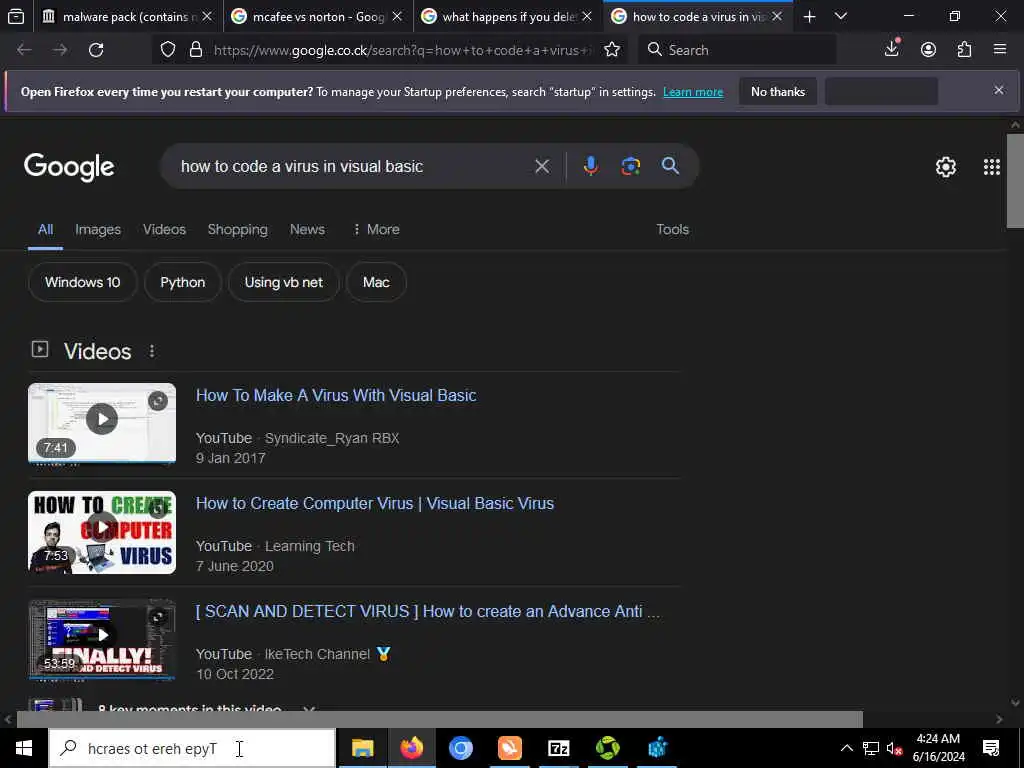Open the Firefox hamburger application menu
The image size is (1024, 768).
(1000, 49)
